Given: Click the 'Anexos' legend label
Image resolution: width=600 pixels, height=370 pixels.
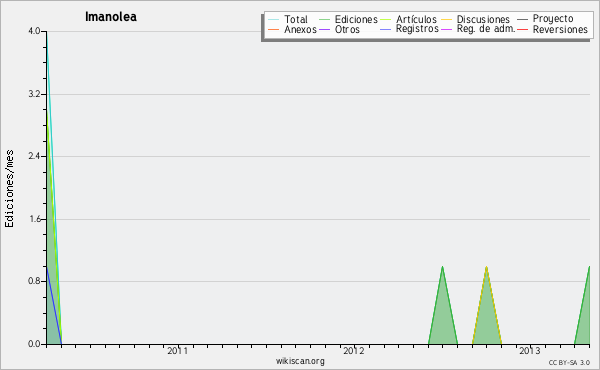Looking at the screenshot, I should [x=300, y=30].
